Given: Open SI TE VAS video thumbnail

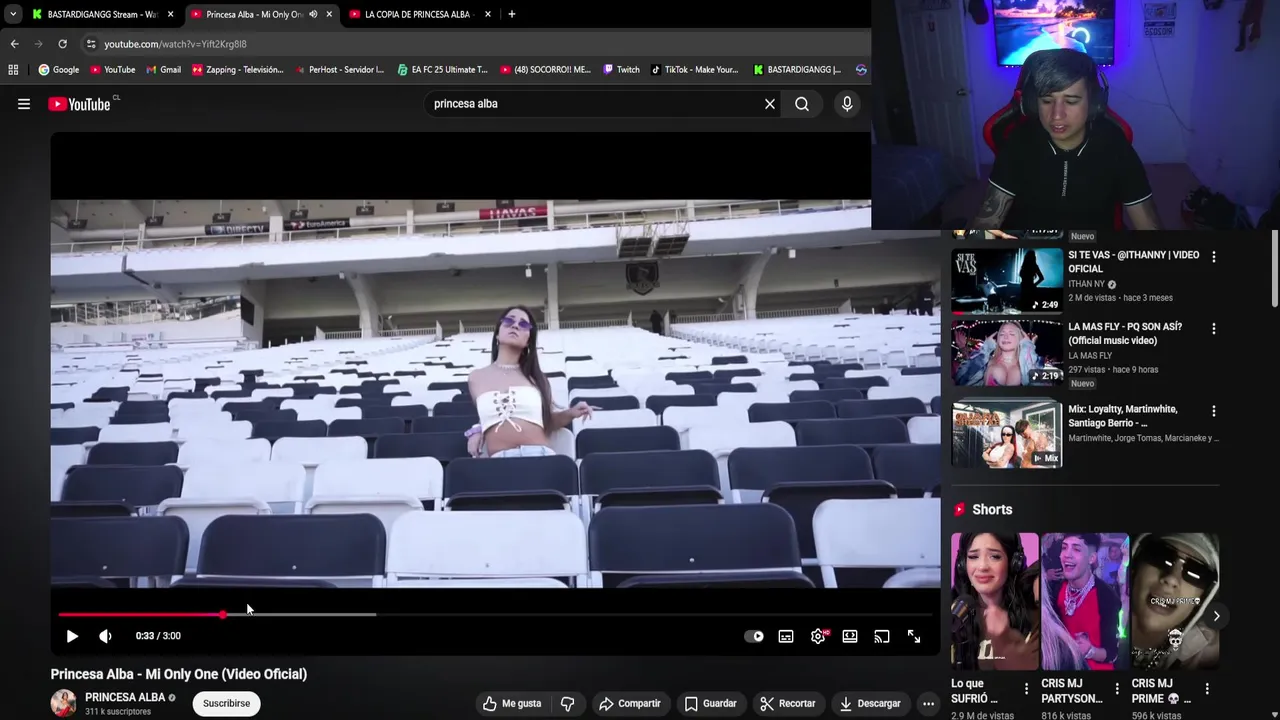Looking at the screenshot, I should pos(1007,280).
